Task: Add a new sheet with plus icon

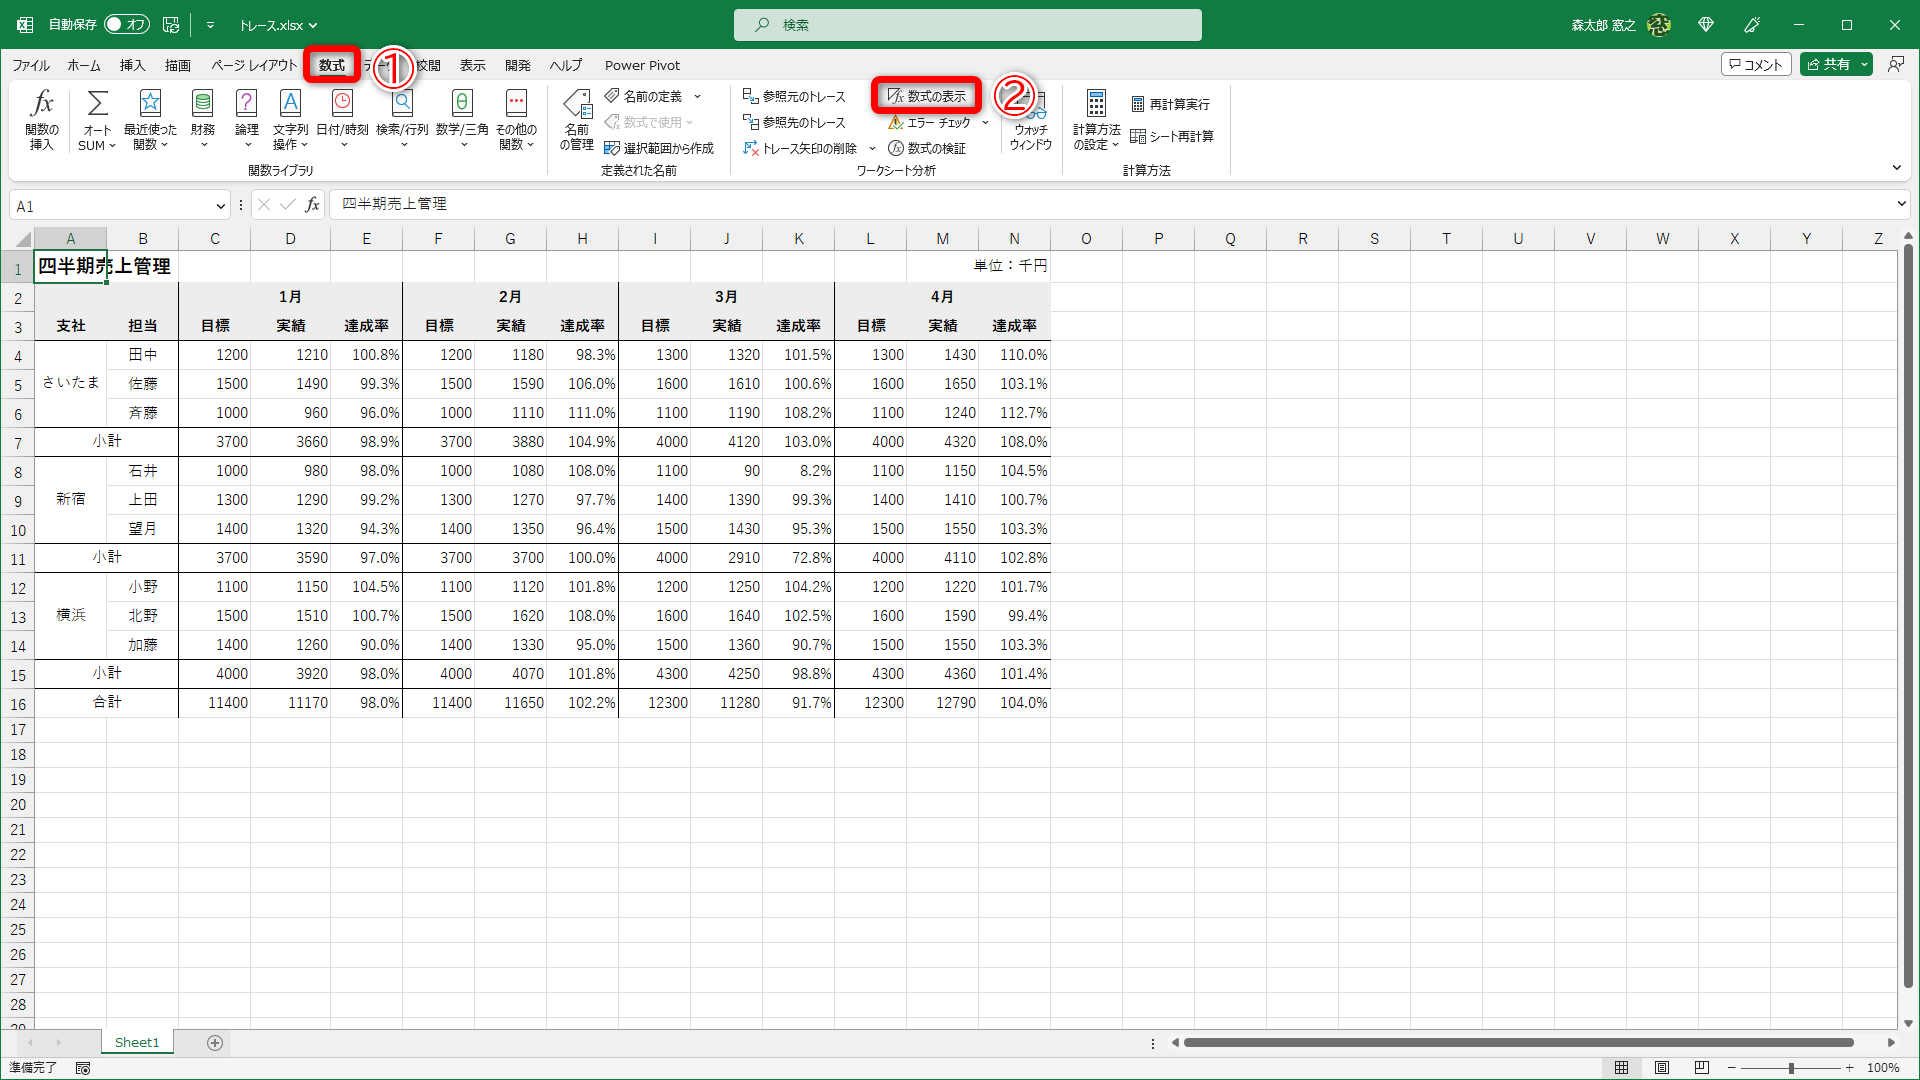Action: coord(214,1043)
